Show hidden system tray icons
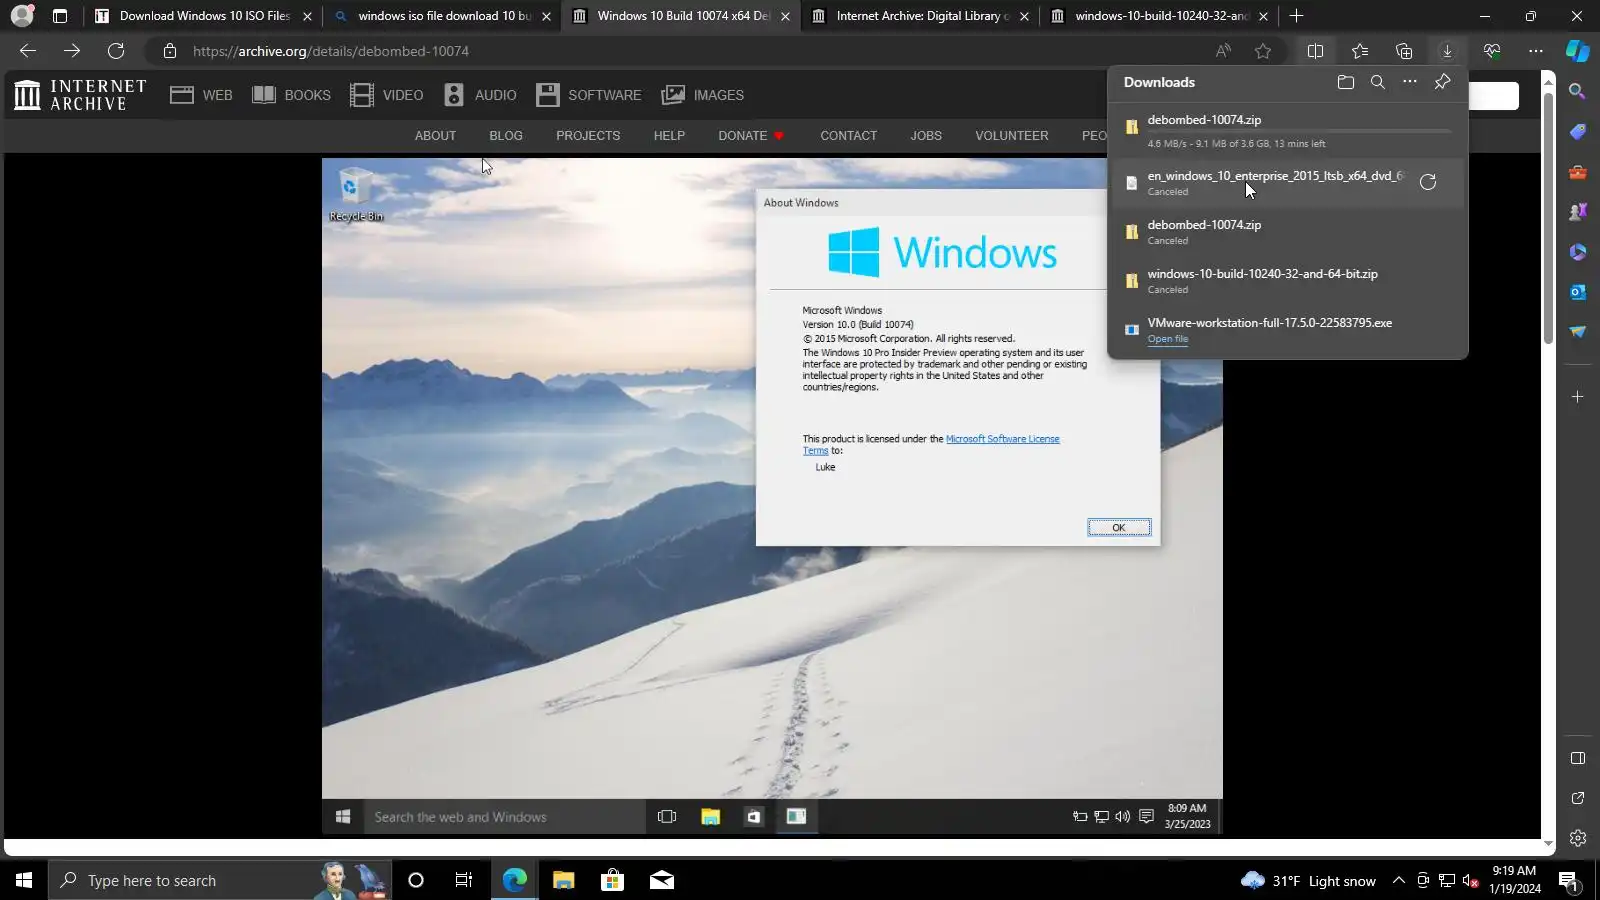Image resolution: width=1600 pixels, height=900 pixels. [x=1399, y=880]
